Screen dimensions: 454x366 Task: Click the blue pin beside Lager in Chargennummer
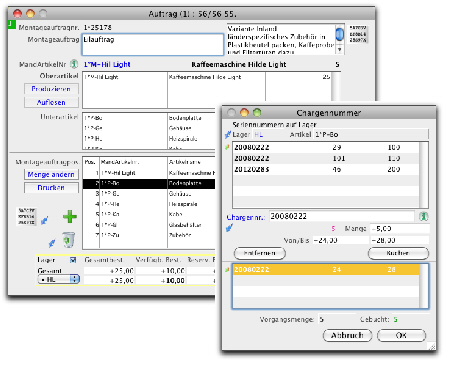[228, 135]
